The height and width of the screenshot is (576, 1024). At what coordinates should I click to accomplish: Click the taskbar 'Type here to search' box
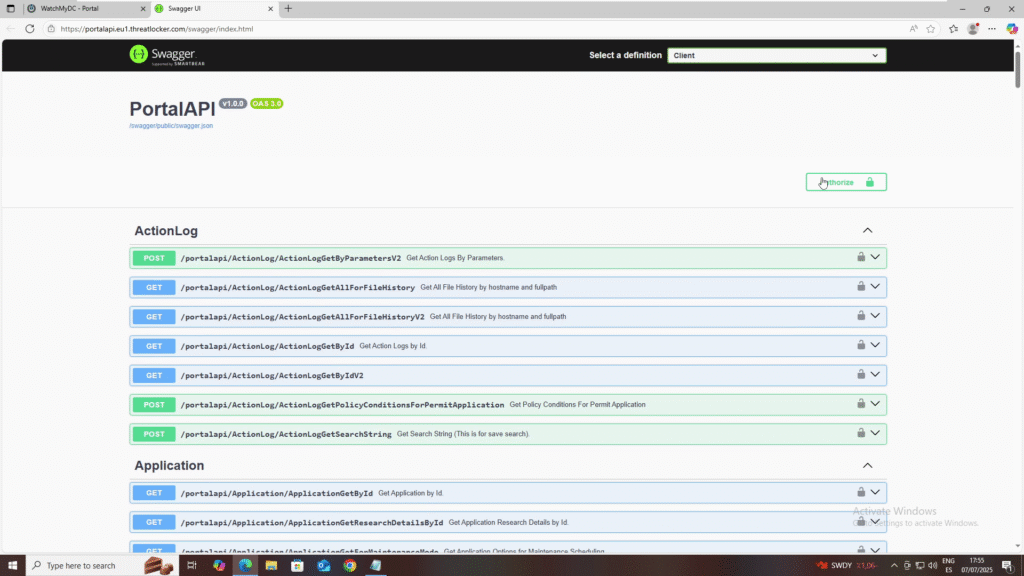pyautogui.click(x=101, y=566)
